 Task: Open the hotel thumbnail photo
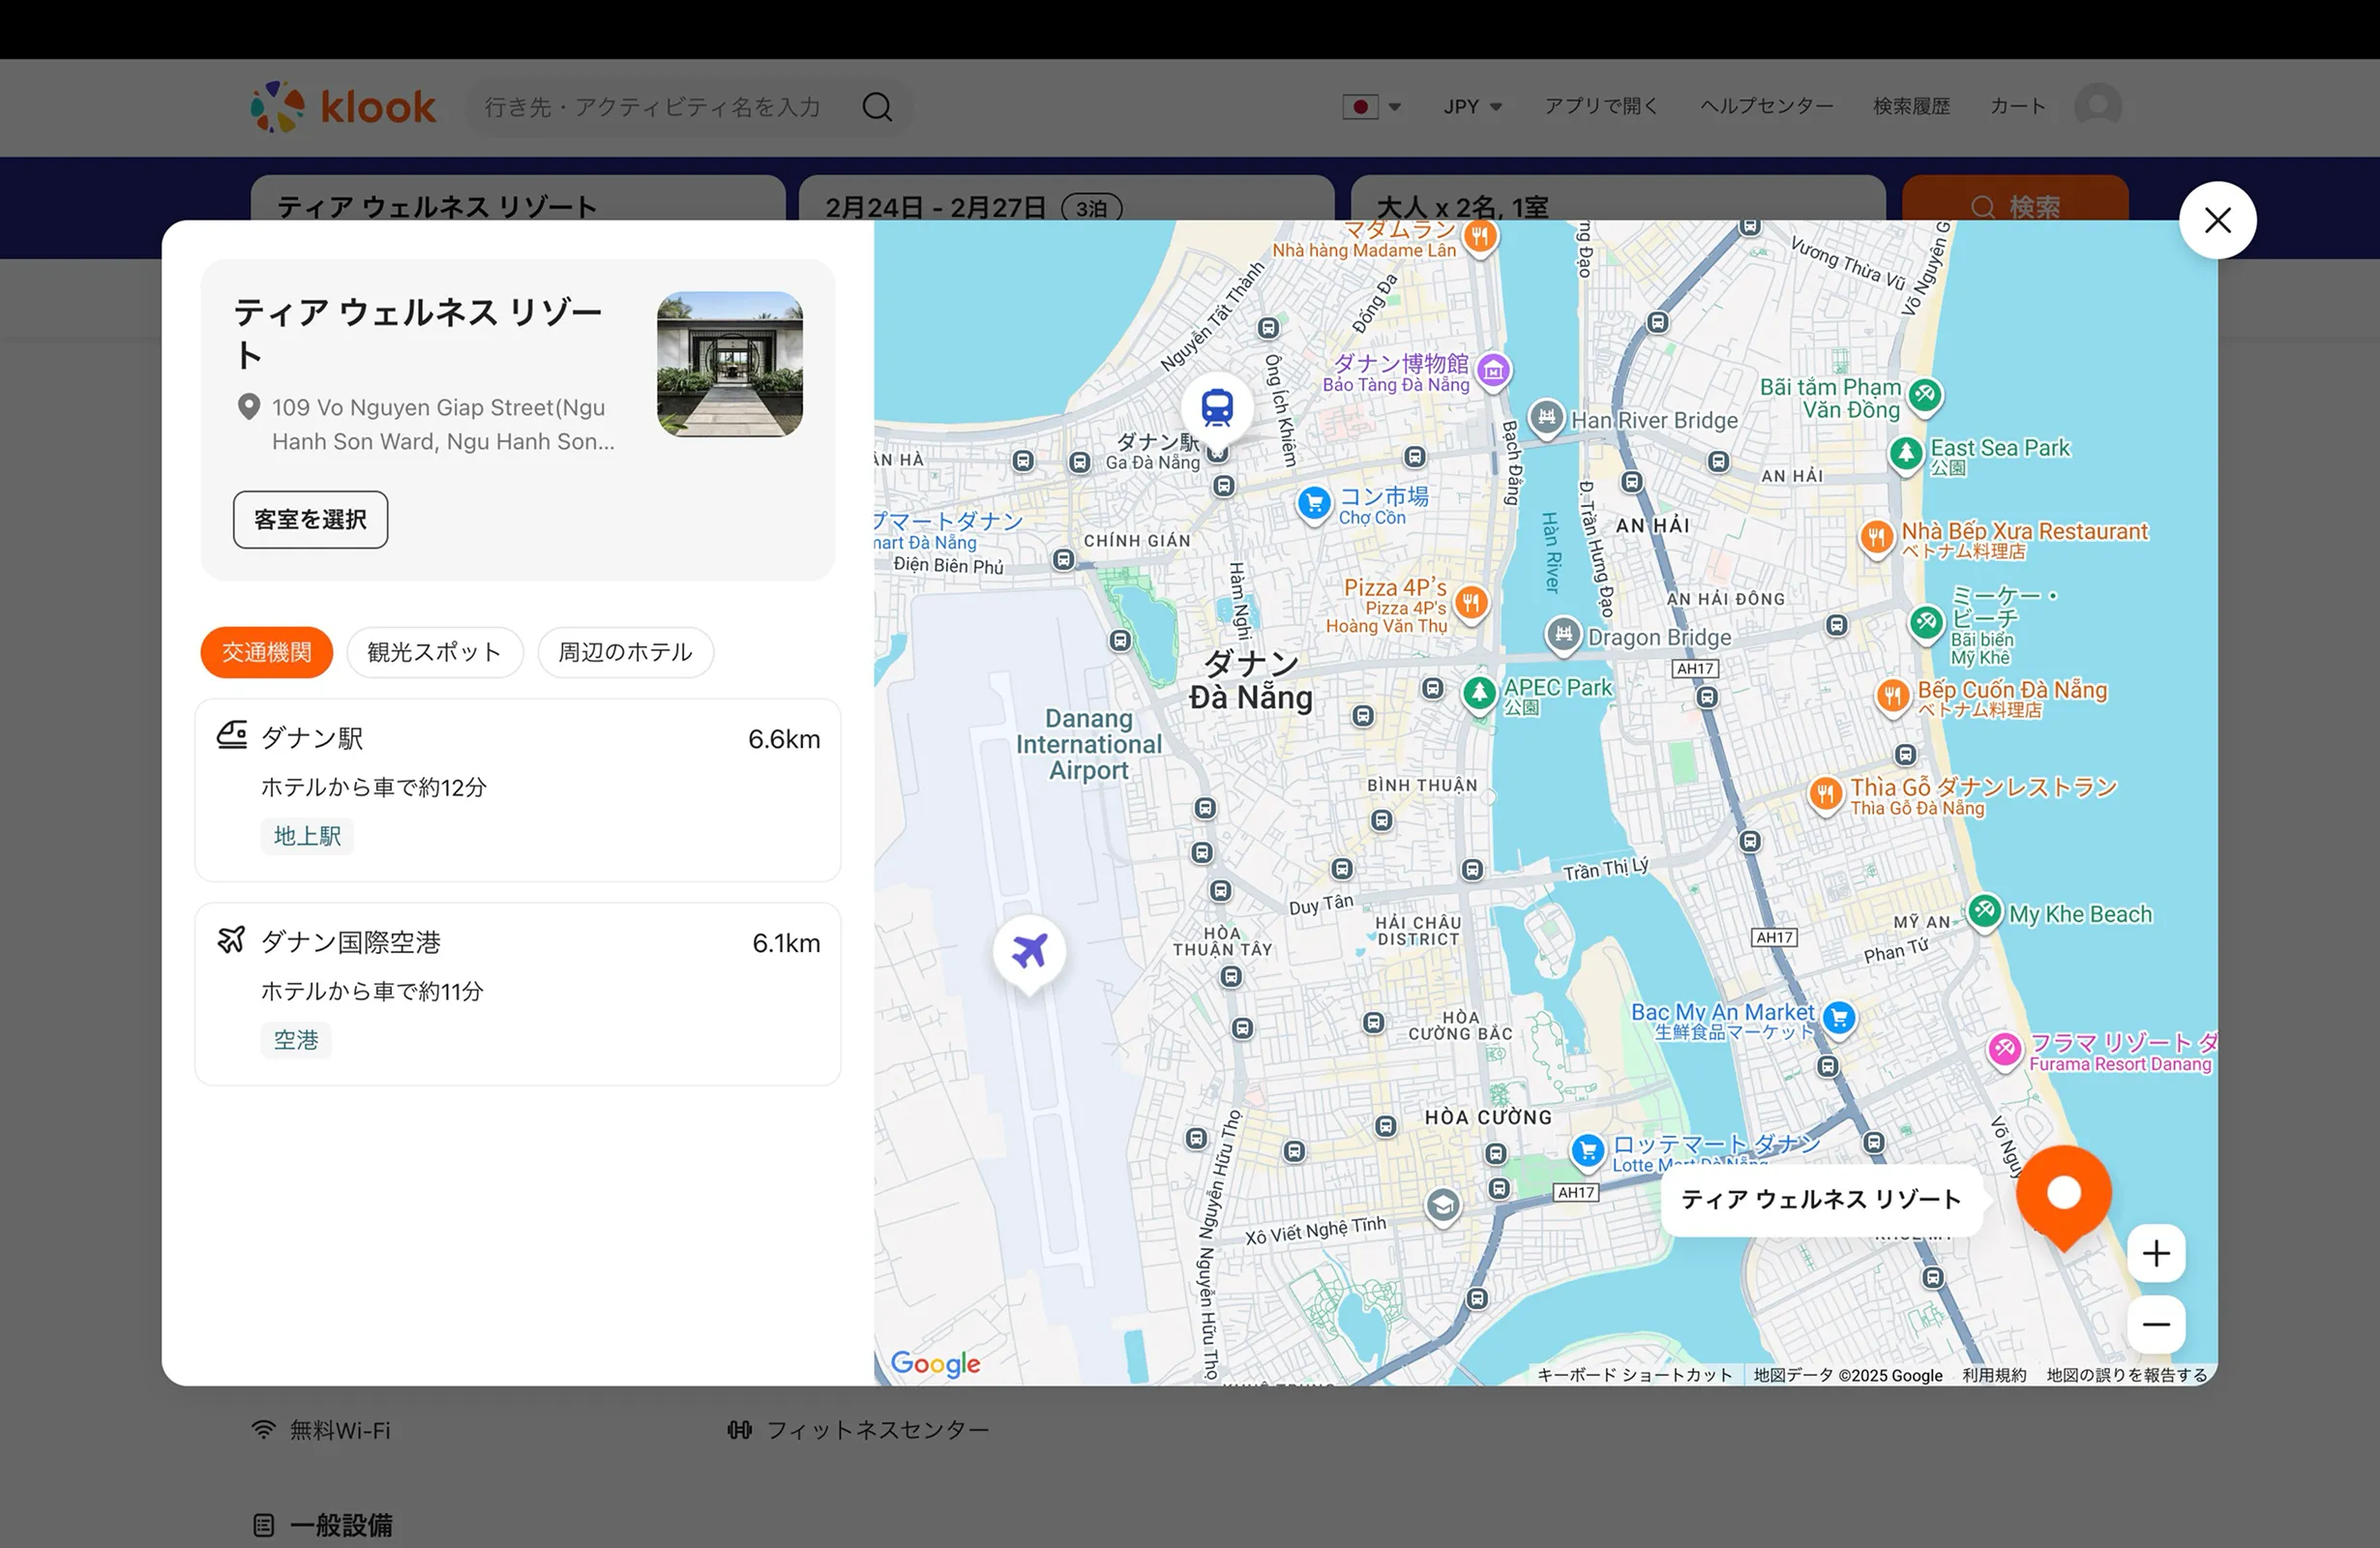pos(730,364)
